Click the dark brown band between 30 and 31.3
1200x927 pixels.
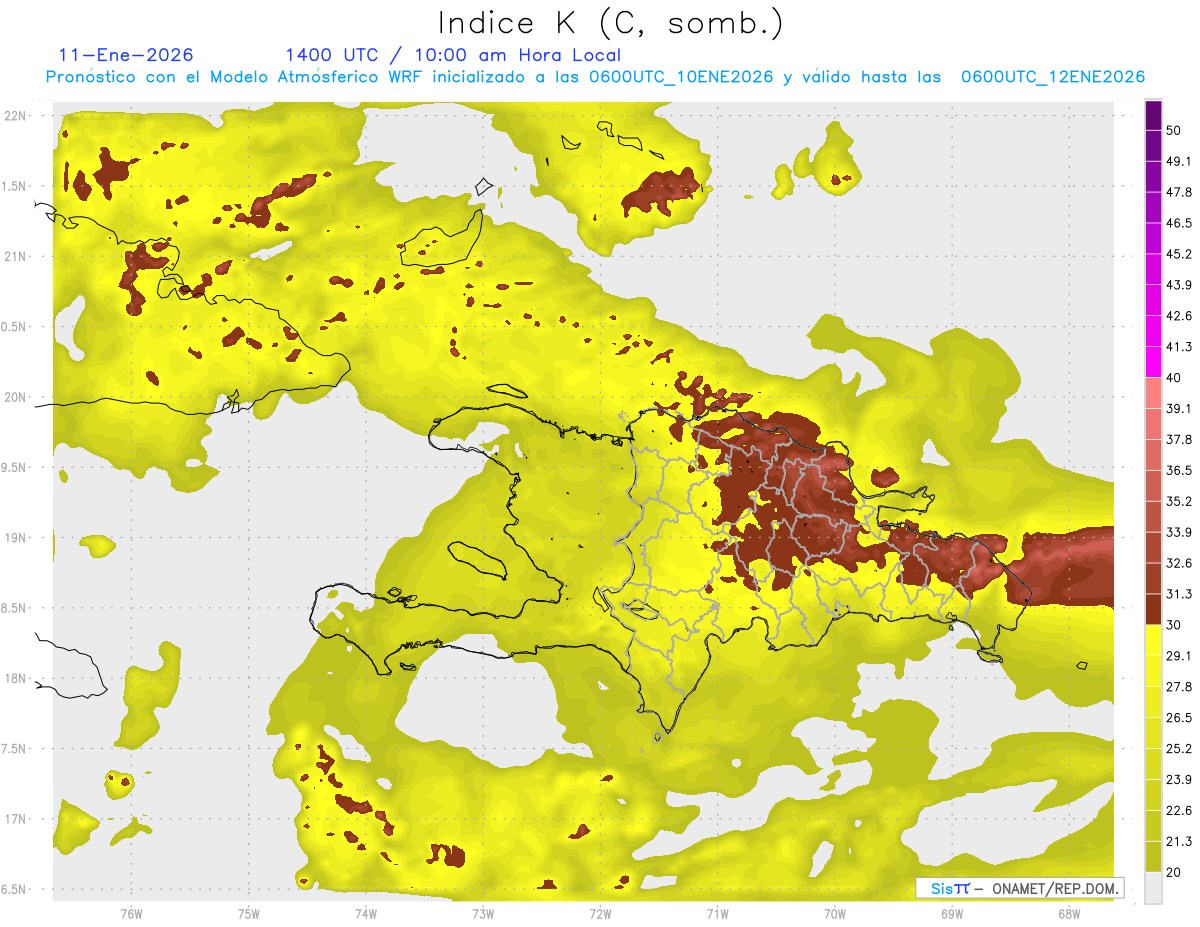[1153, 610]
